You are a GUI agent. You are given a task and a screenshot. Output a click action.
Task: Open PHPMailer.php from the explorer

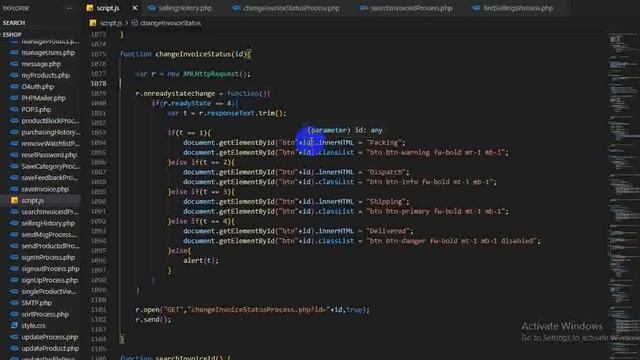tap(43, 98)
